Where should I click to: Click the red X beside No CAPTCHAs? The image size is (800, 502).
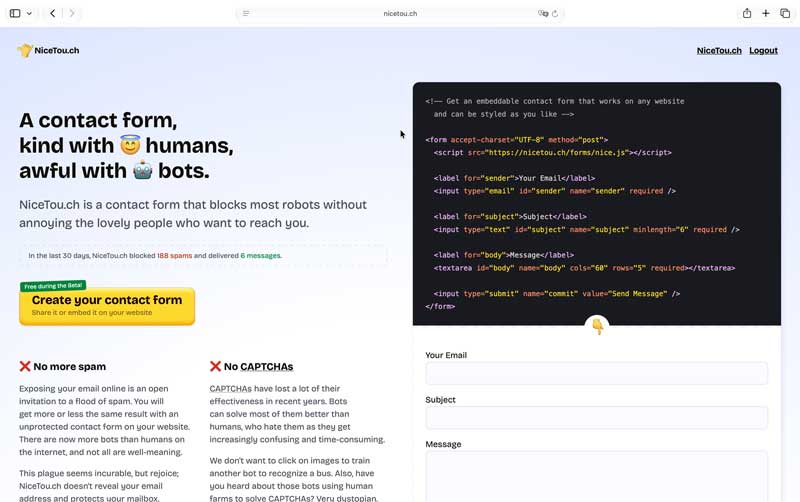tap(215, 366)
